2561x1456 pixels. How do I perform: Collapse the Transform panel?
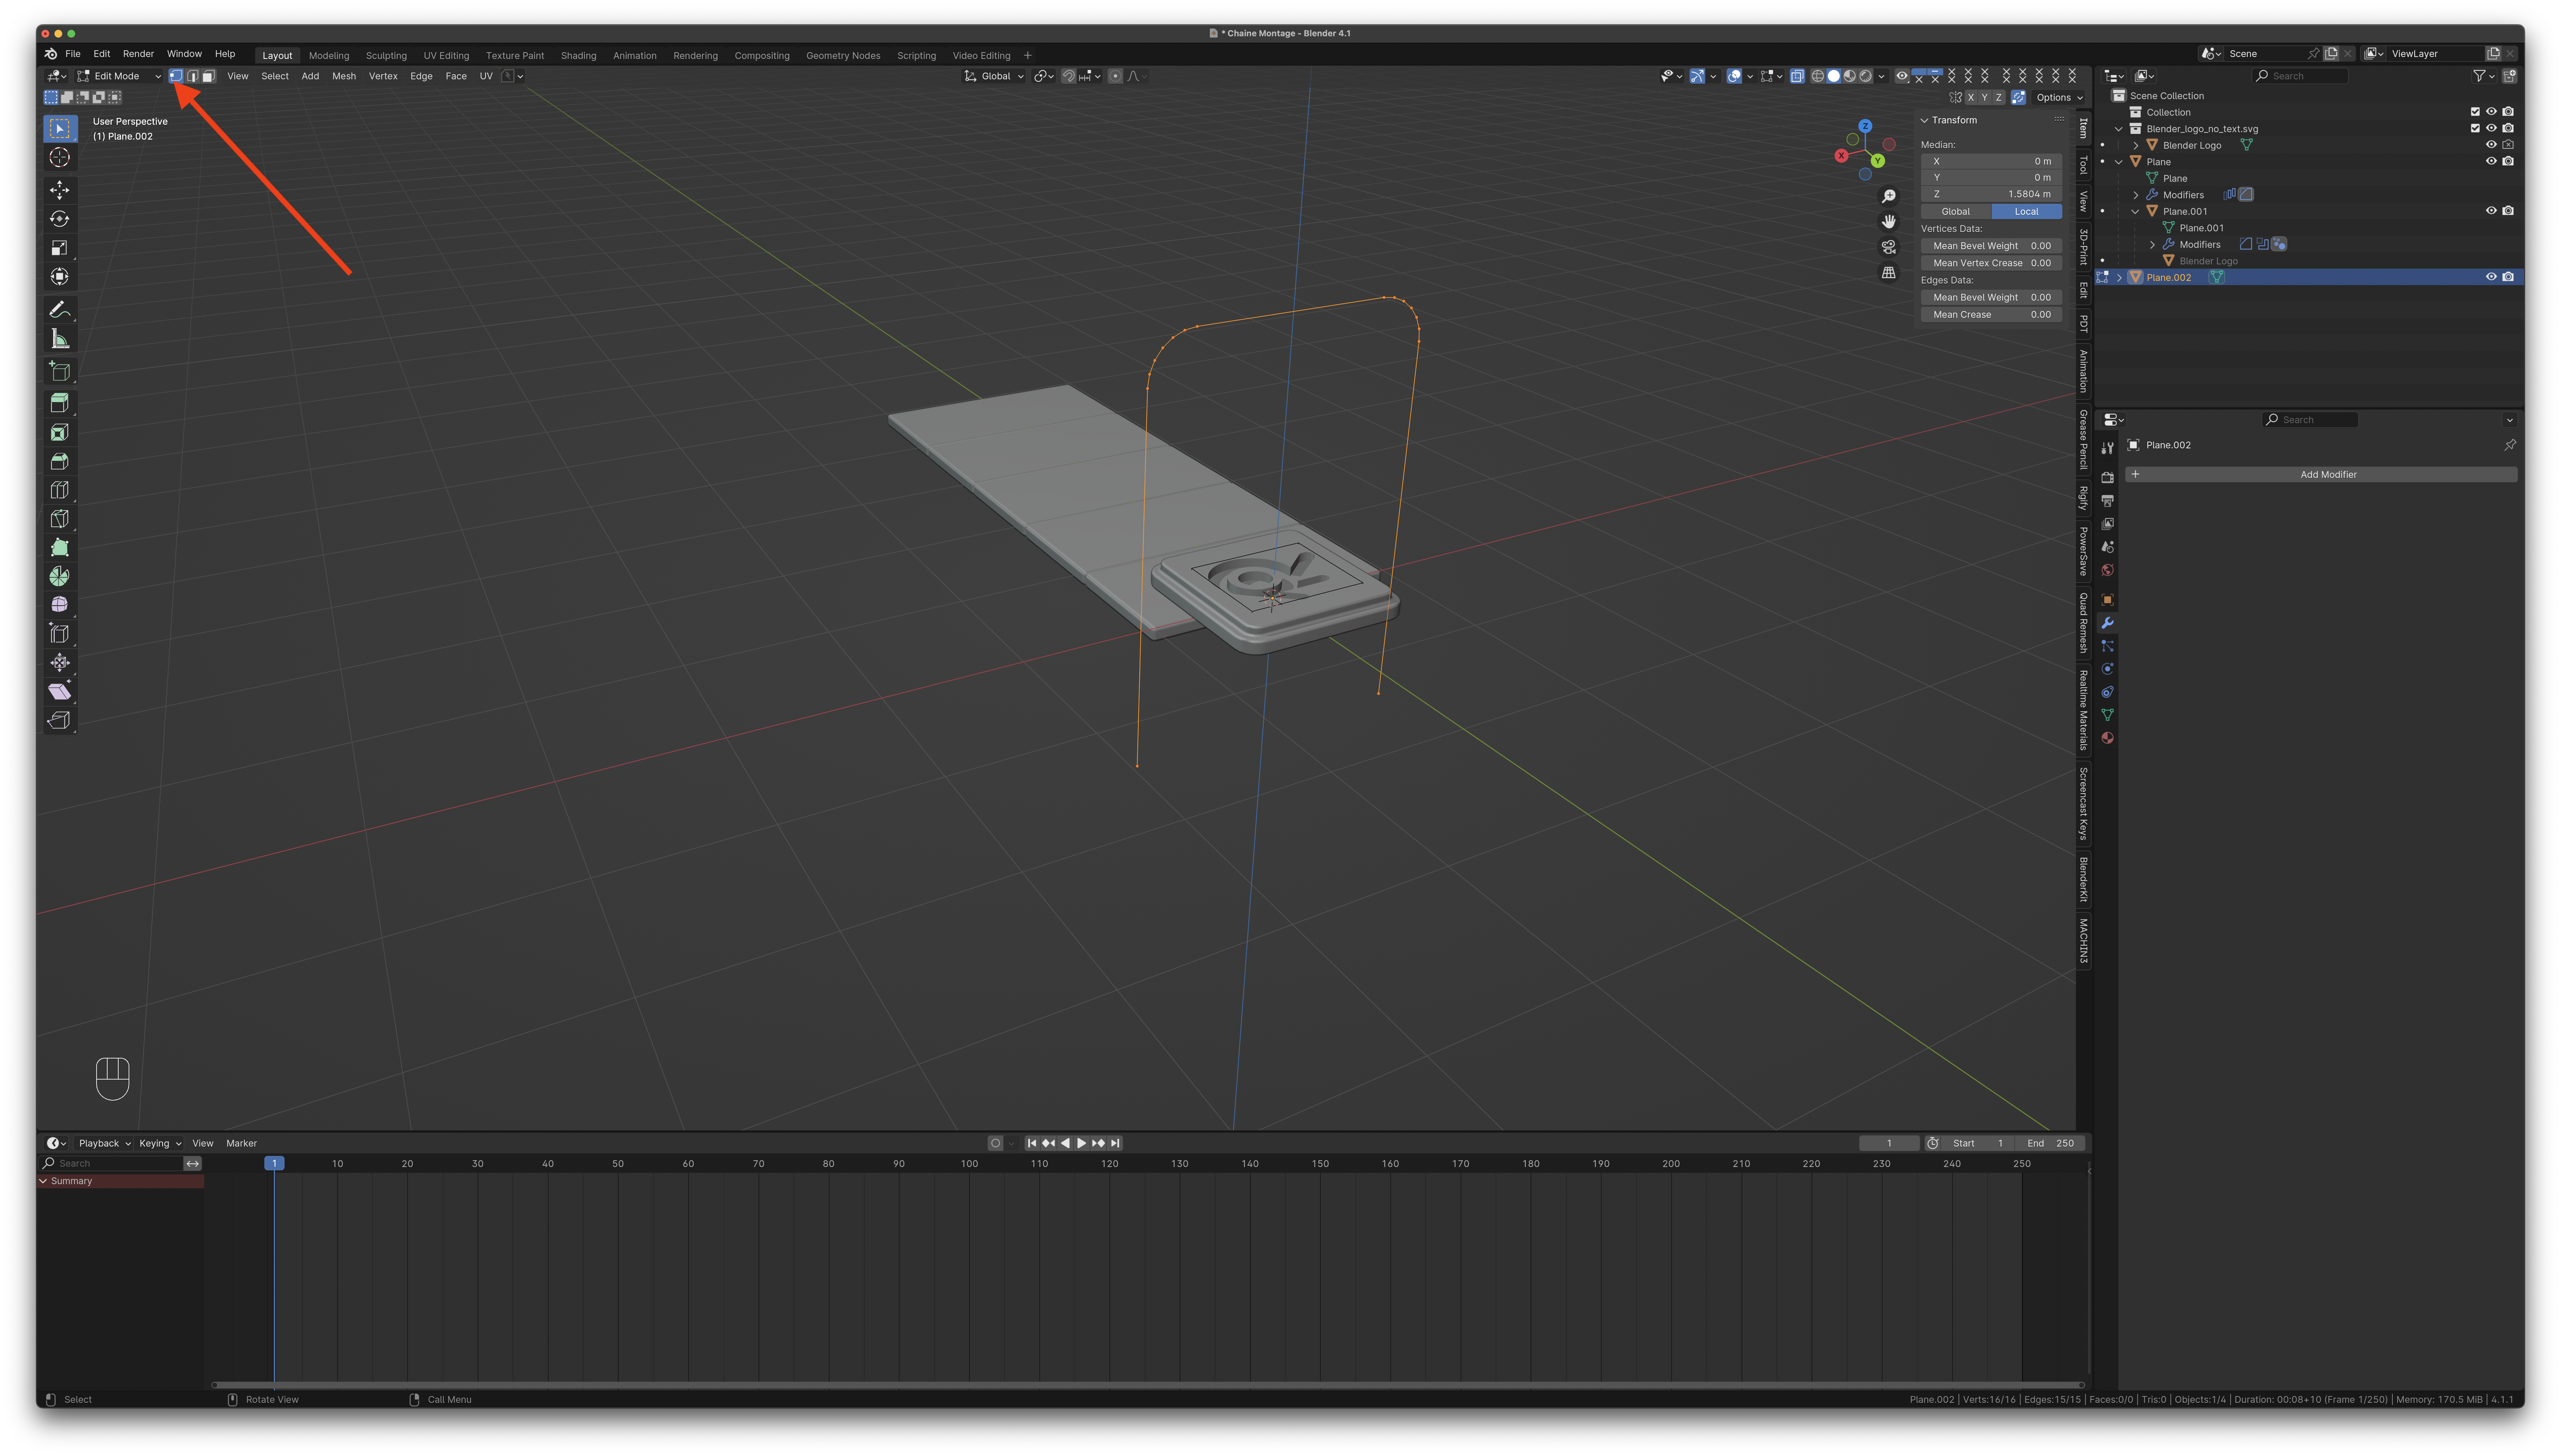coord(1924,120)
